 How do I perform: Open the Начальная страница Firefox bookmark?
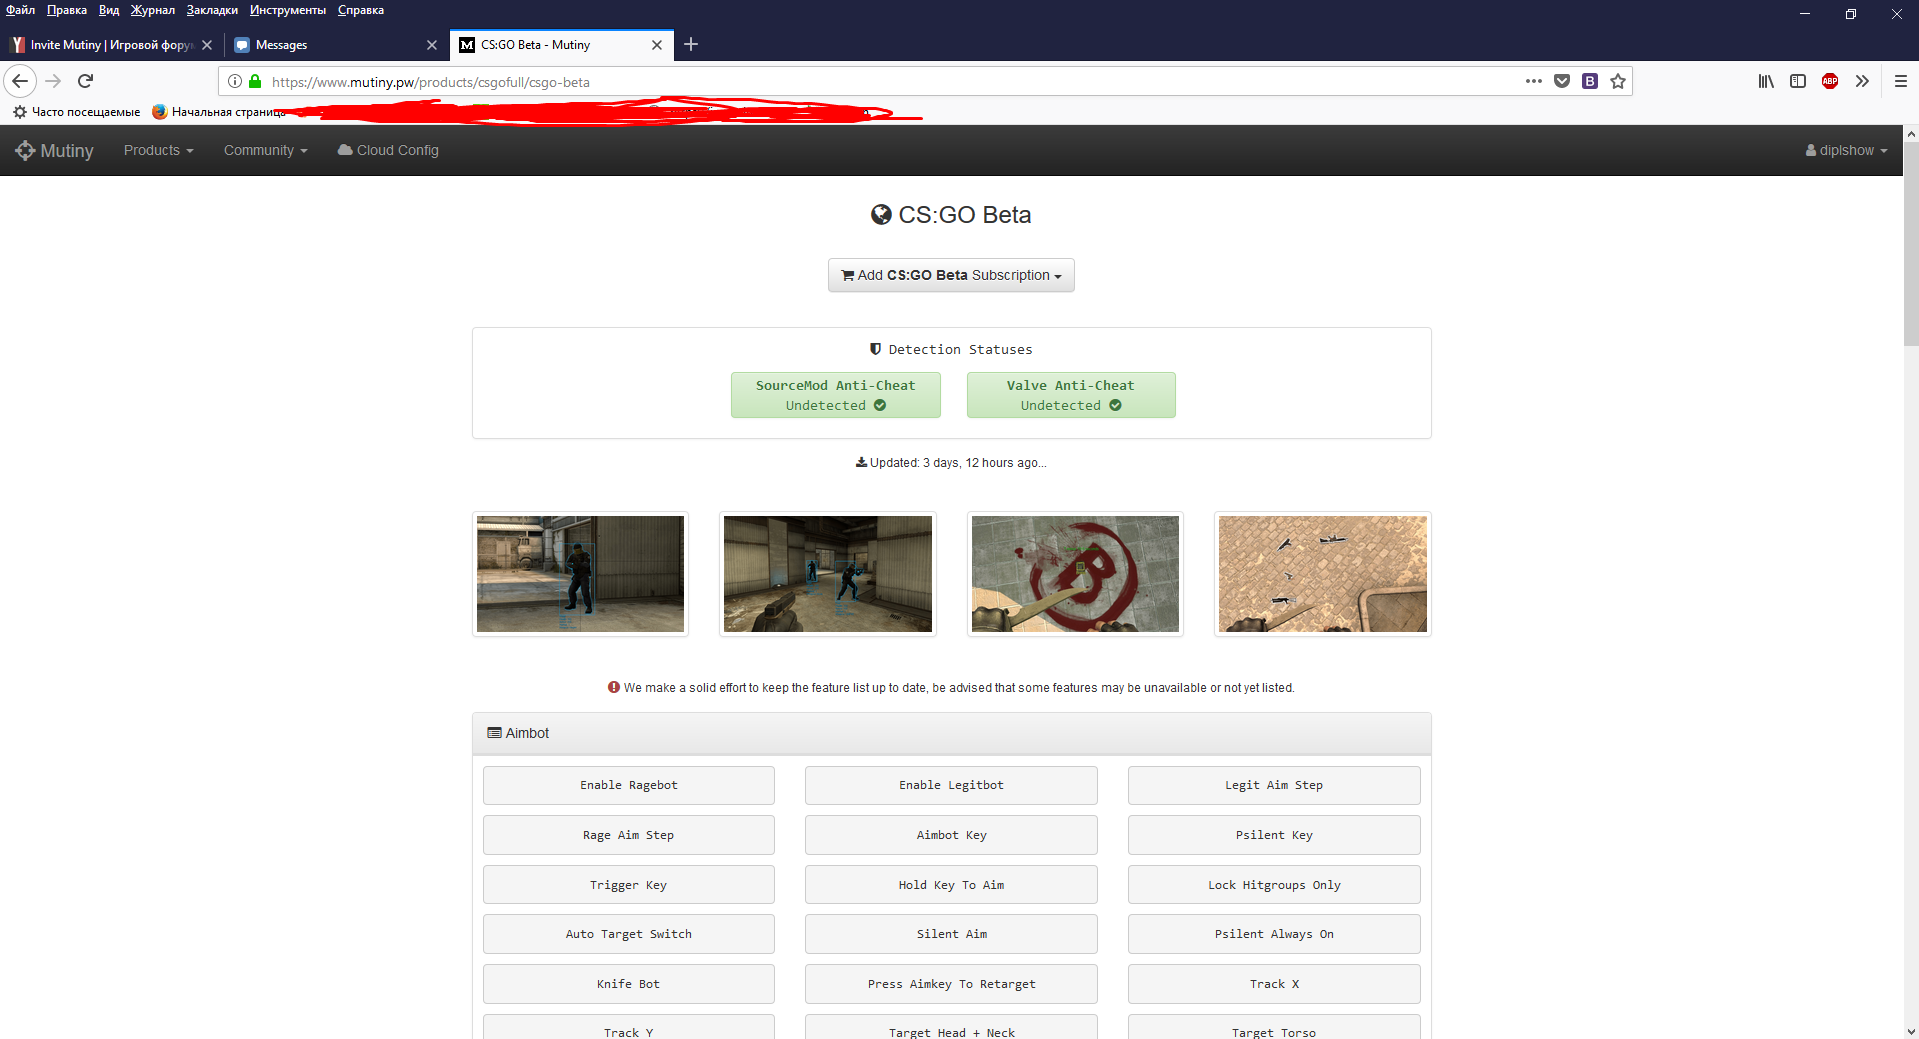coord(218,112)
